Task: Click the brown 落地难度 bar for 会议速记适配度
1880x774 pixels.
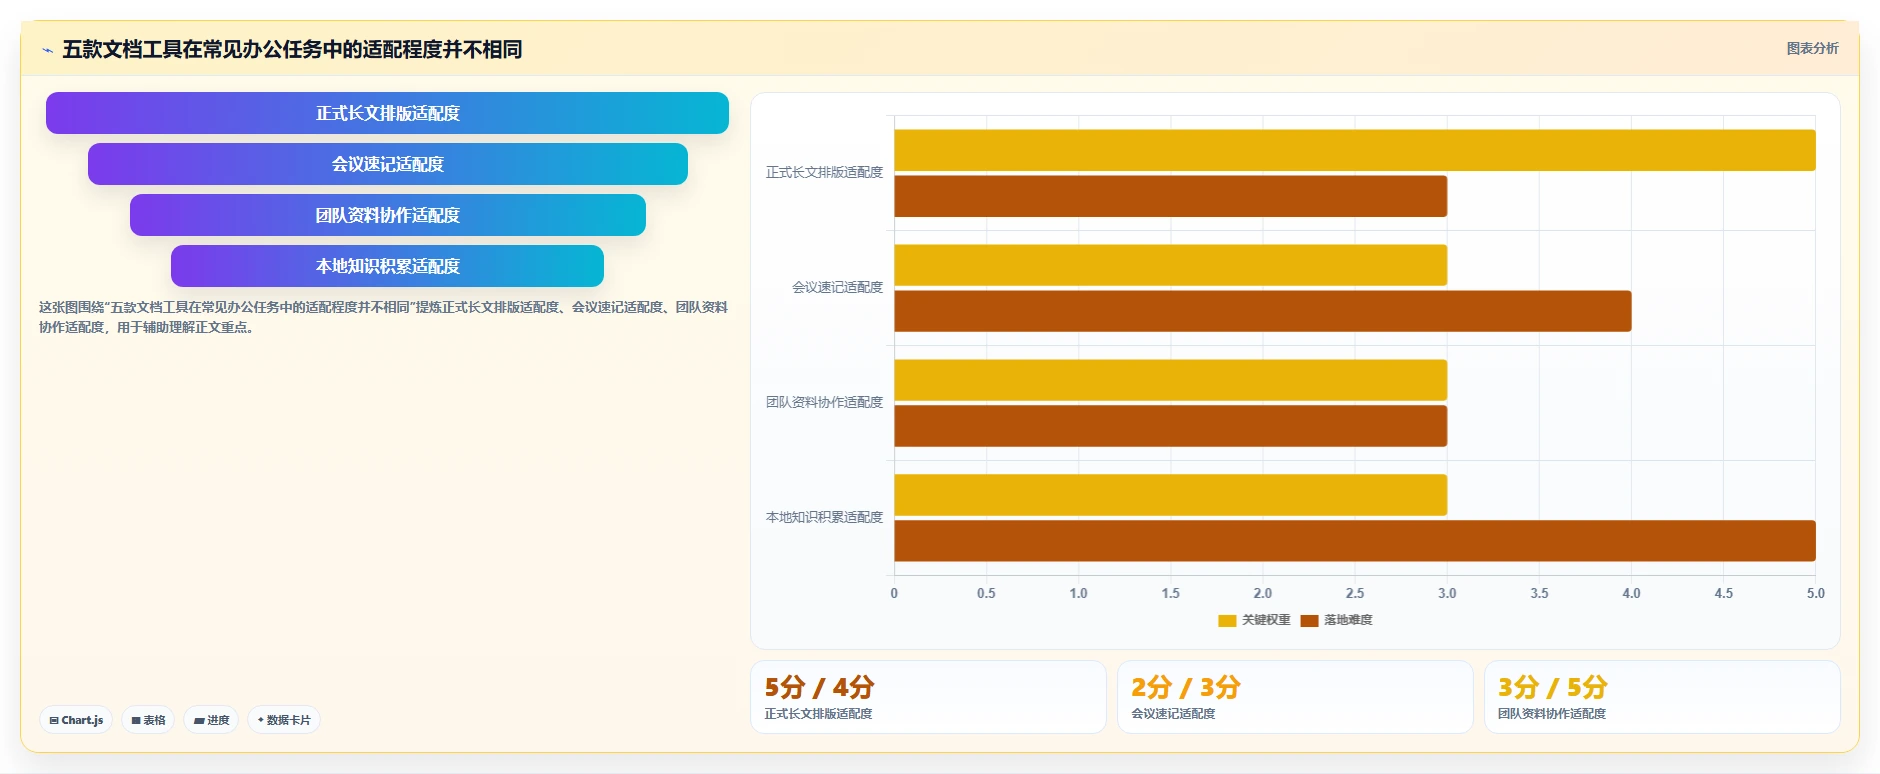Action: coord(1262,311)
